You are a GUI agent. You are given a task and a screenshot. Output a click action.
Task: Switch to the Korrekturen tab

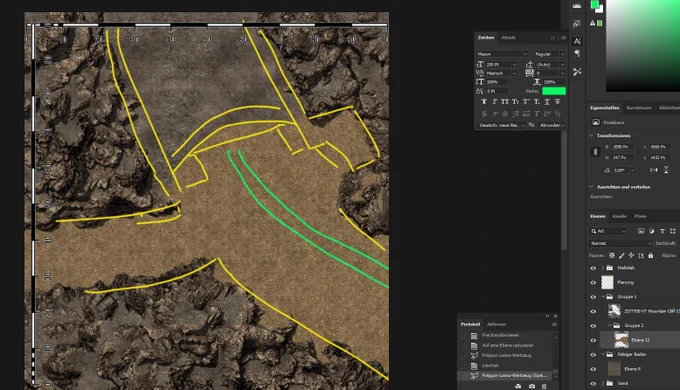click(639, 108)
